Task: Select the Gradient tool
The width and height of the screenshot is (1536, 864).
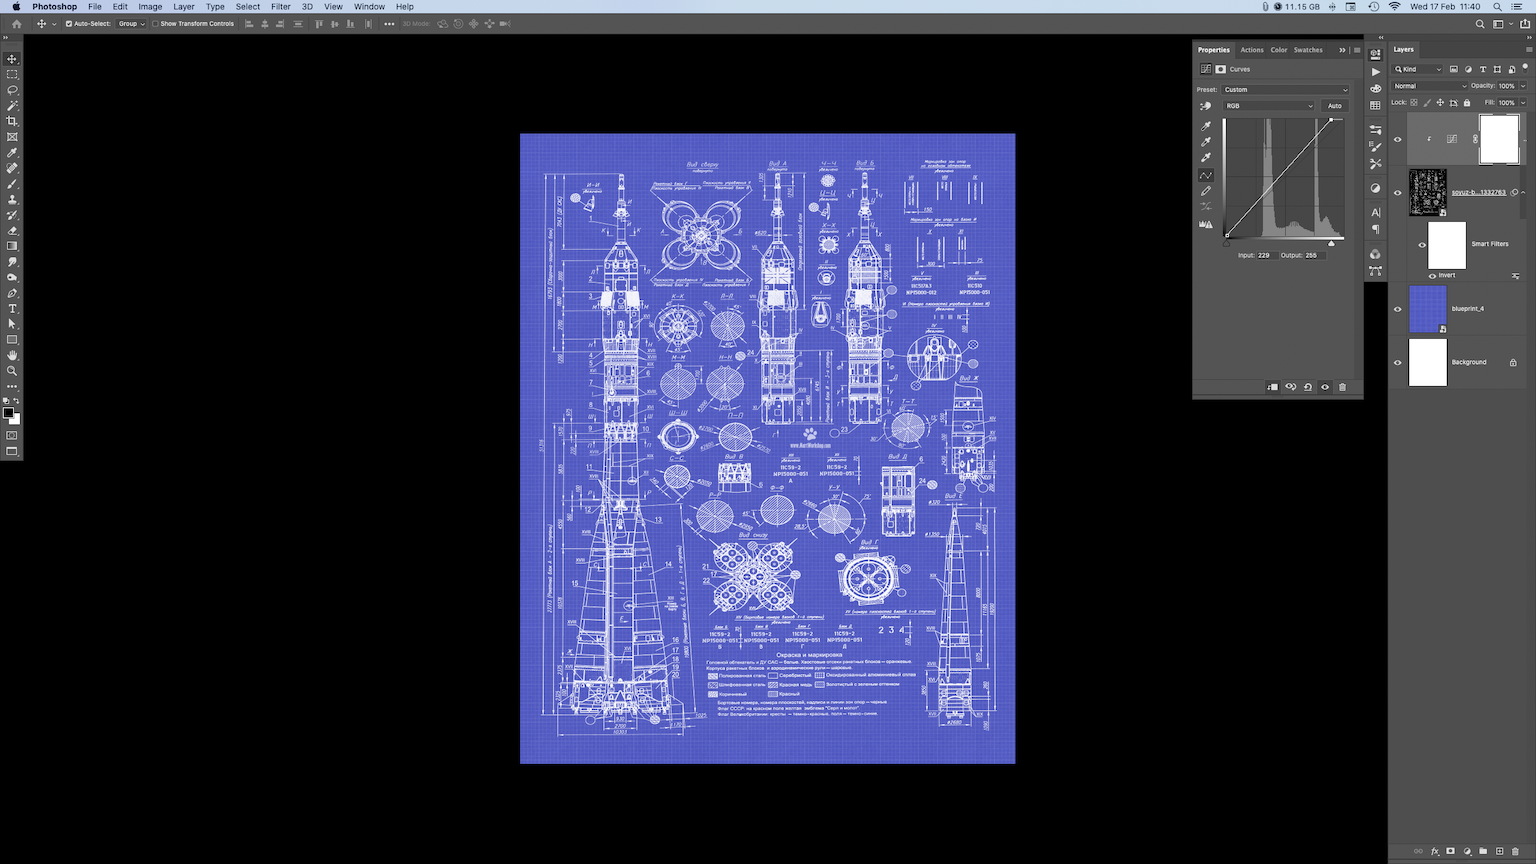Action: click(x=12, y=246)
